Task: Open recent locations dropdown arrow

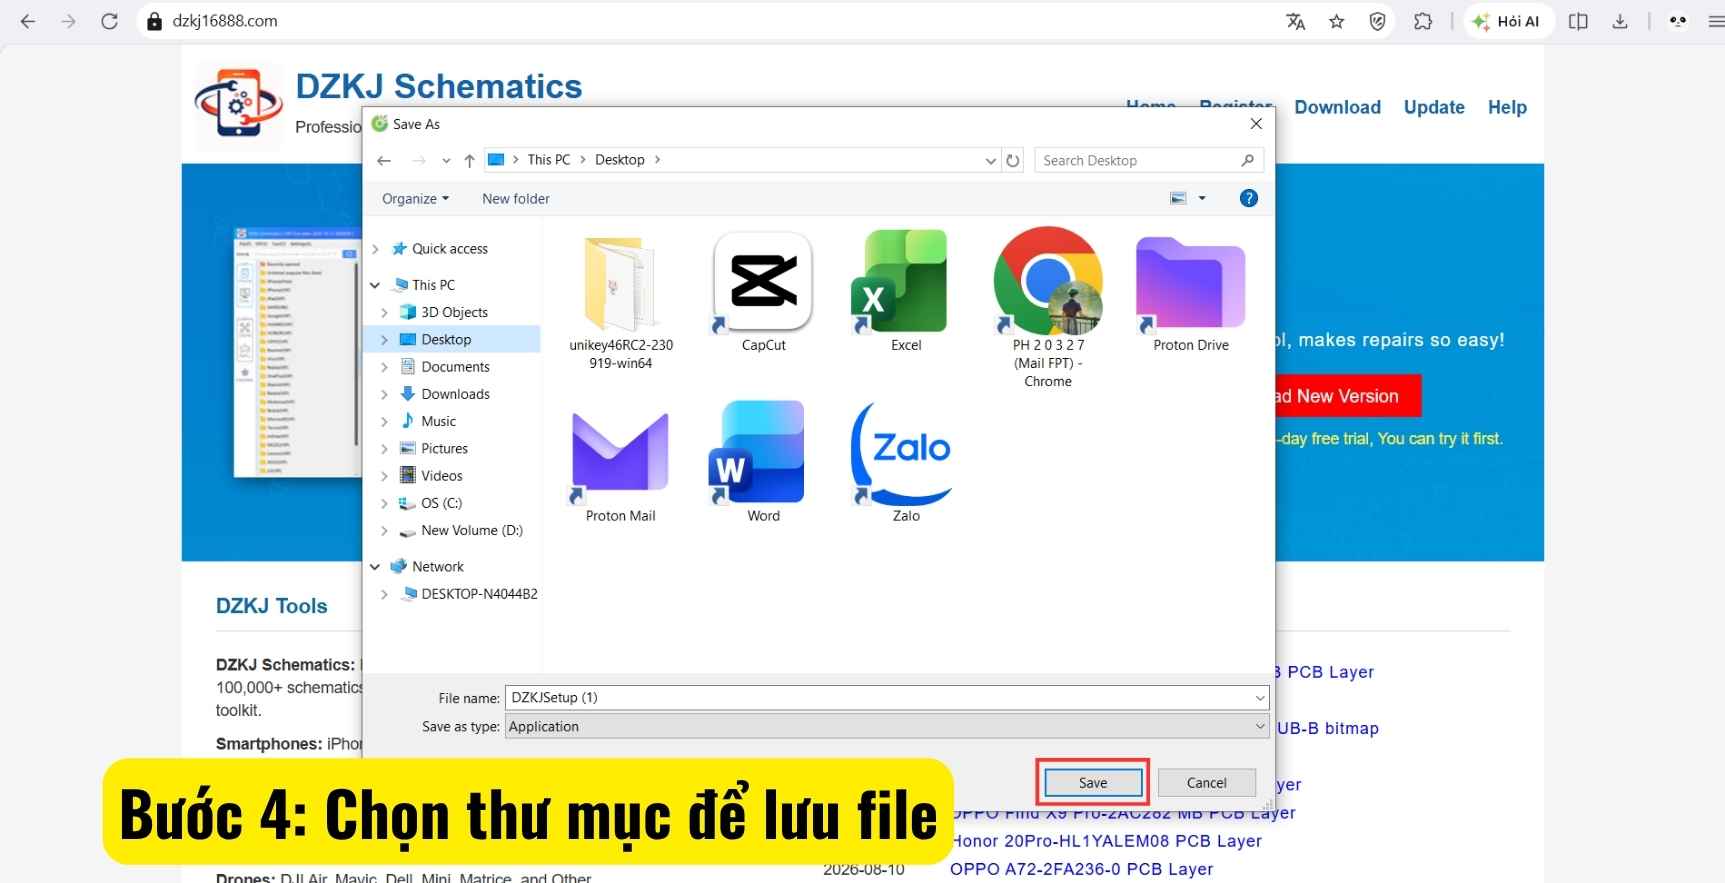Action: (446, 160)
